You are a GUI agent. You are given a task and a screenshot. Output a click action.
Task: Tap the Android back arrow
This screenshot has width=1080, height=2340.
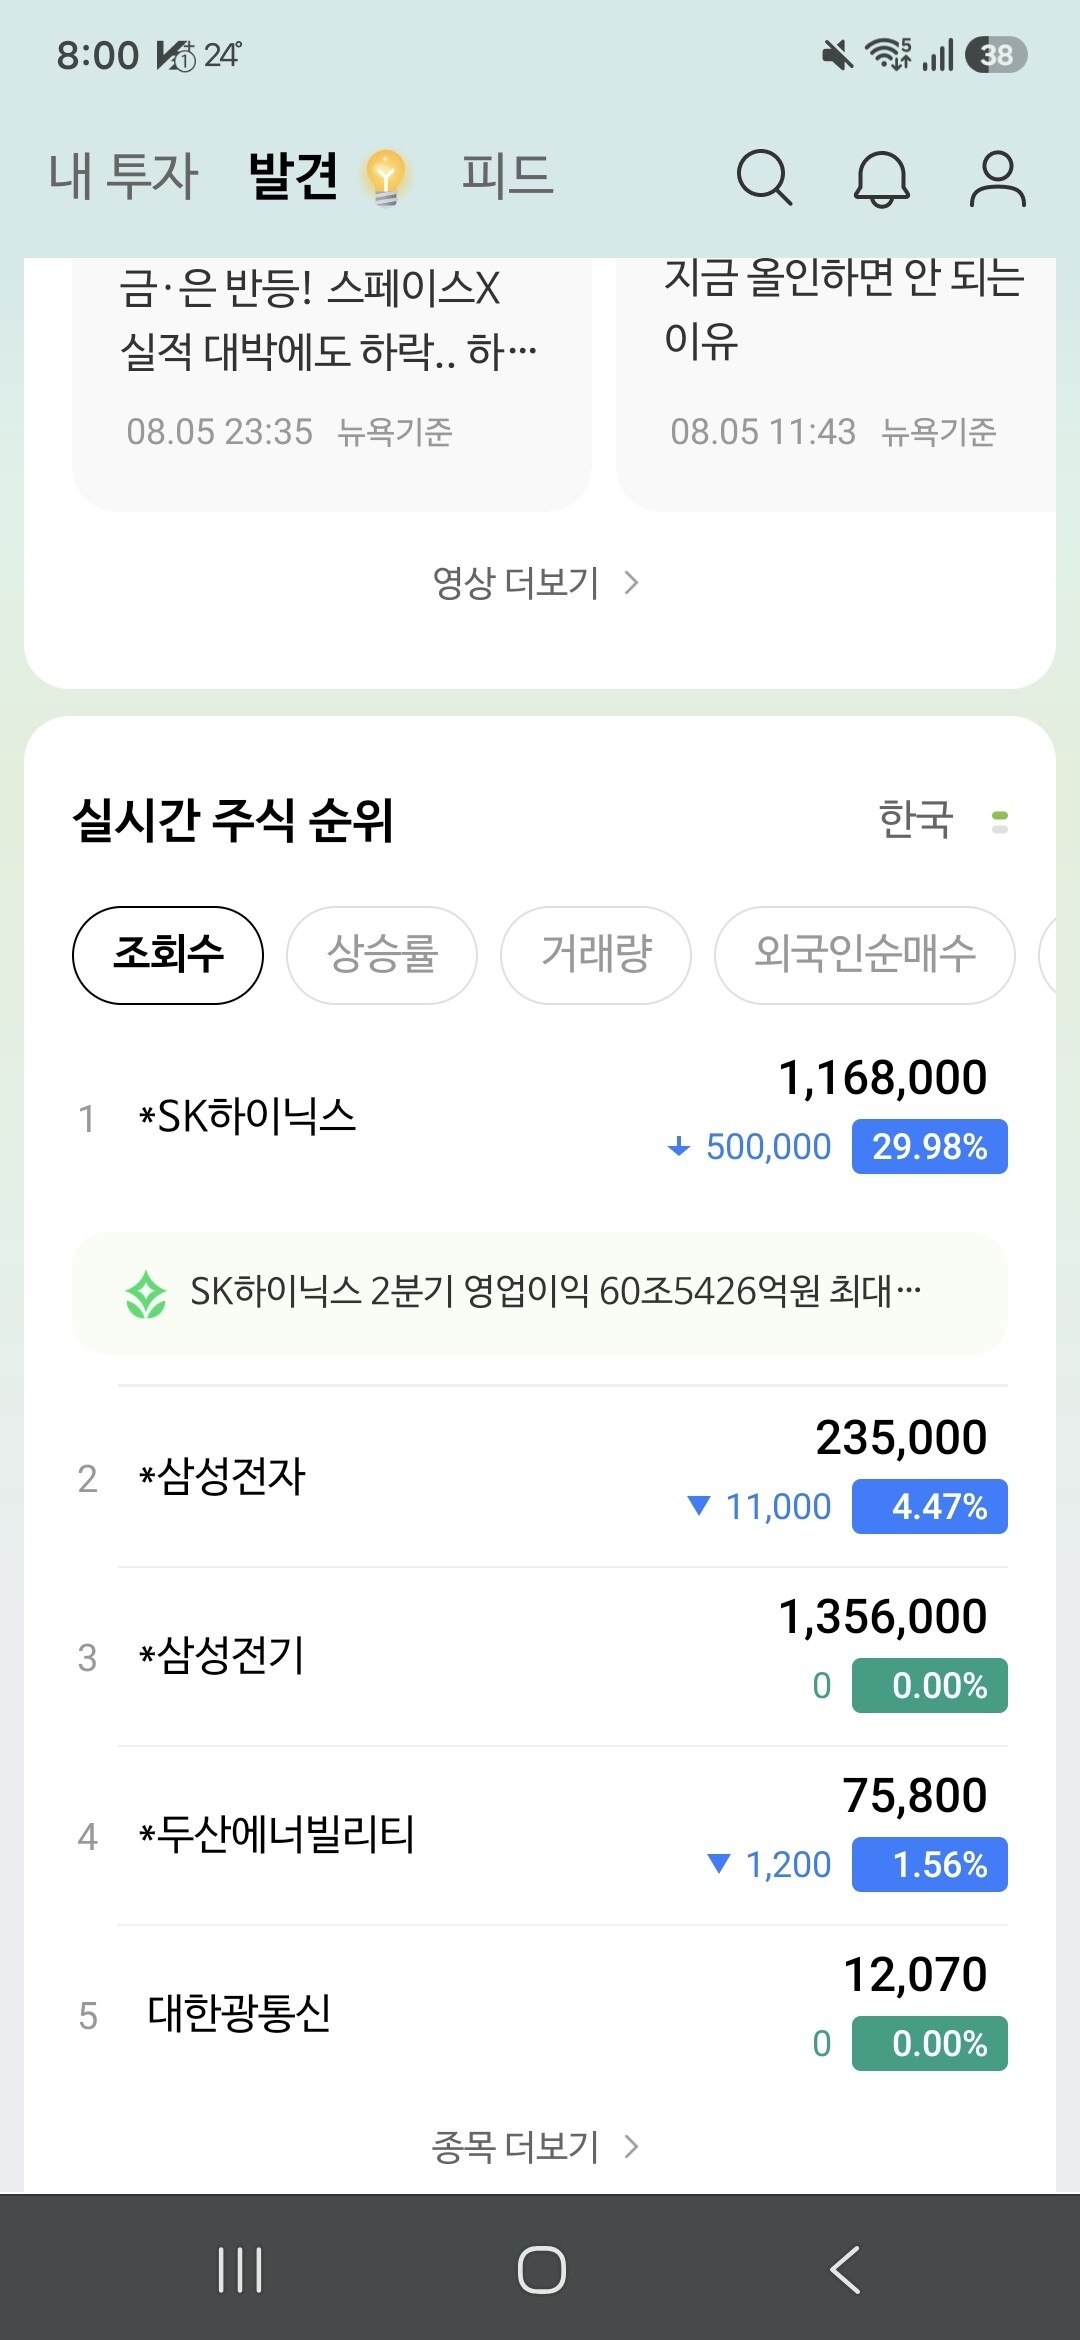pos(845,2269)
